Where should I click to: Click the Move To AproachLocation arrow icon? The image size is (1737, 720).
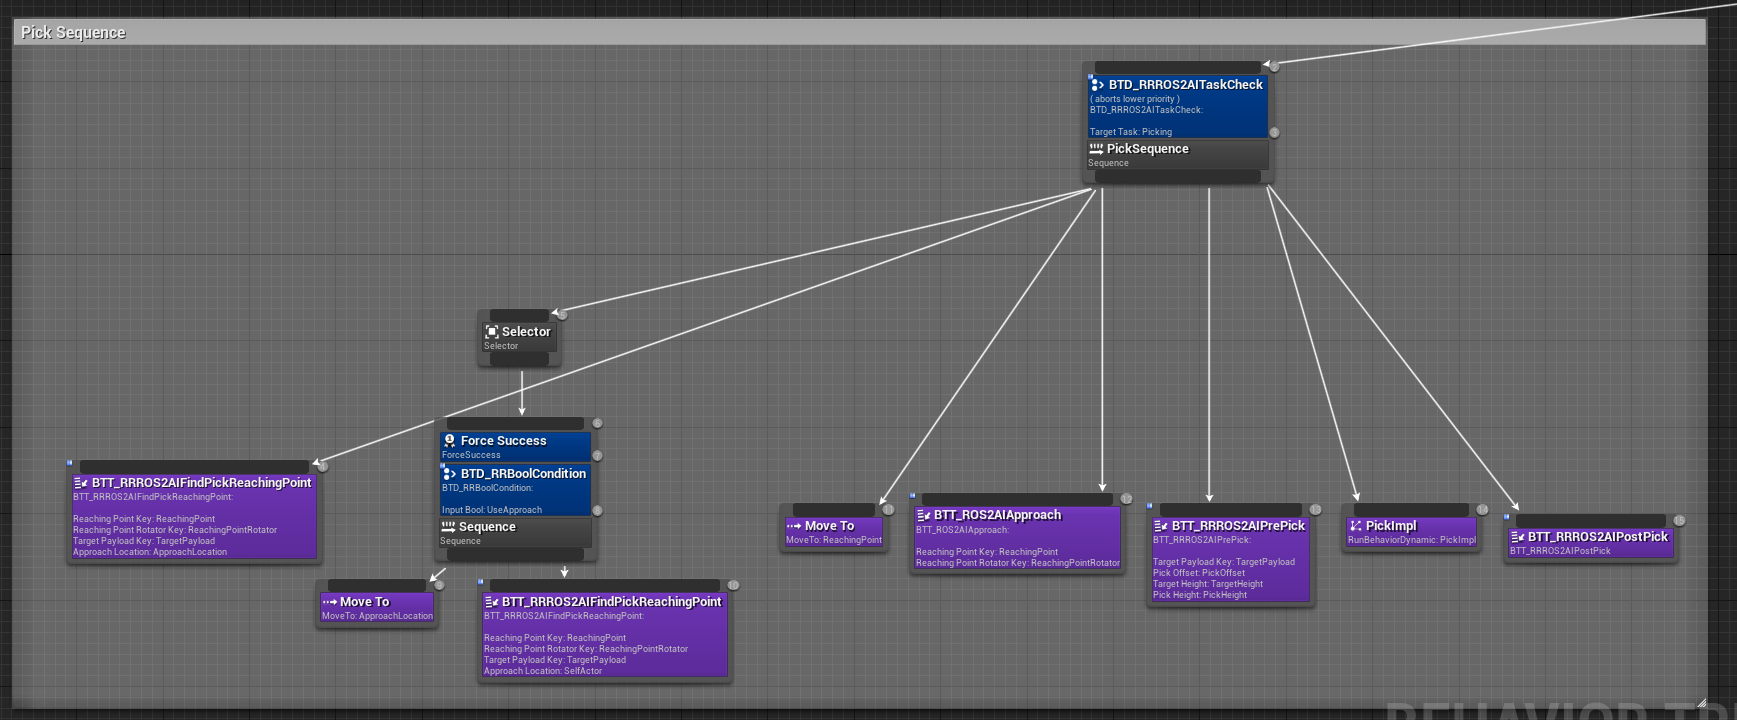coord(330,602)
